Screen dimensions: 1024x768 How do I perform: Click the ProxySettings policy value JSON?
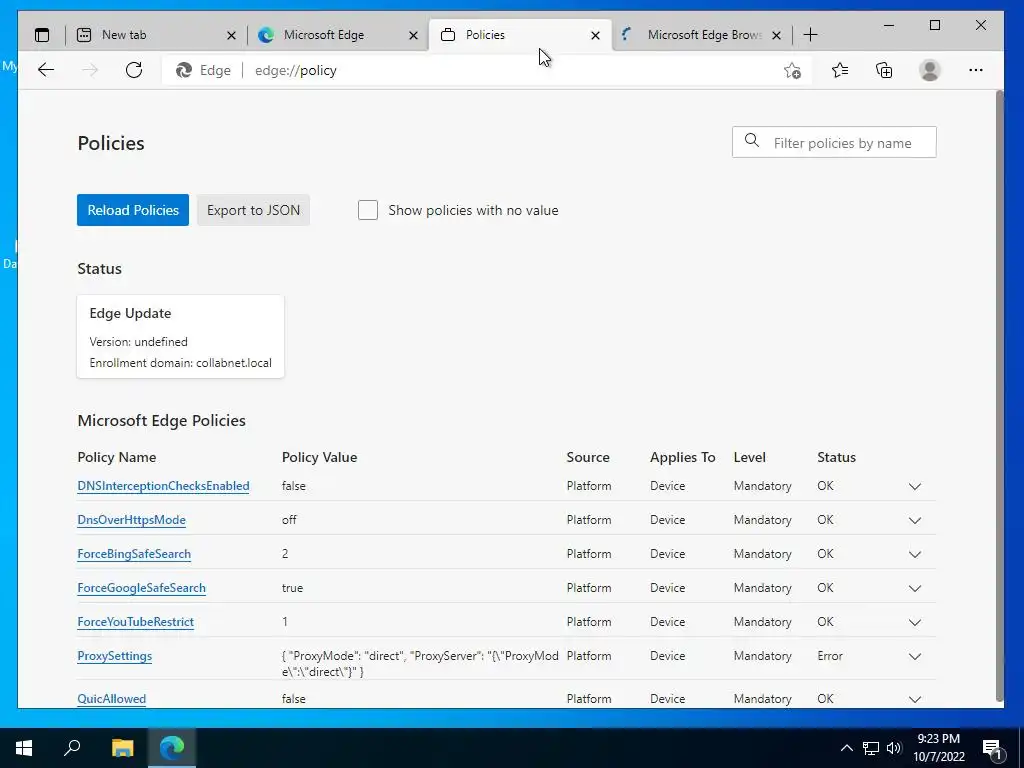click(420, 664)
